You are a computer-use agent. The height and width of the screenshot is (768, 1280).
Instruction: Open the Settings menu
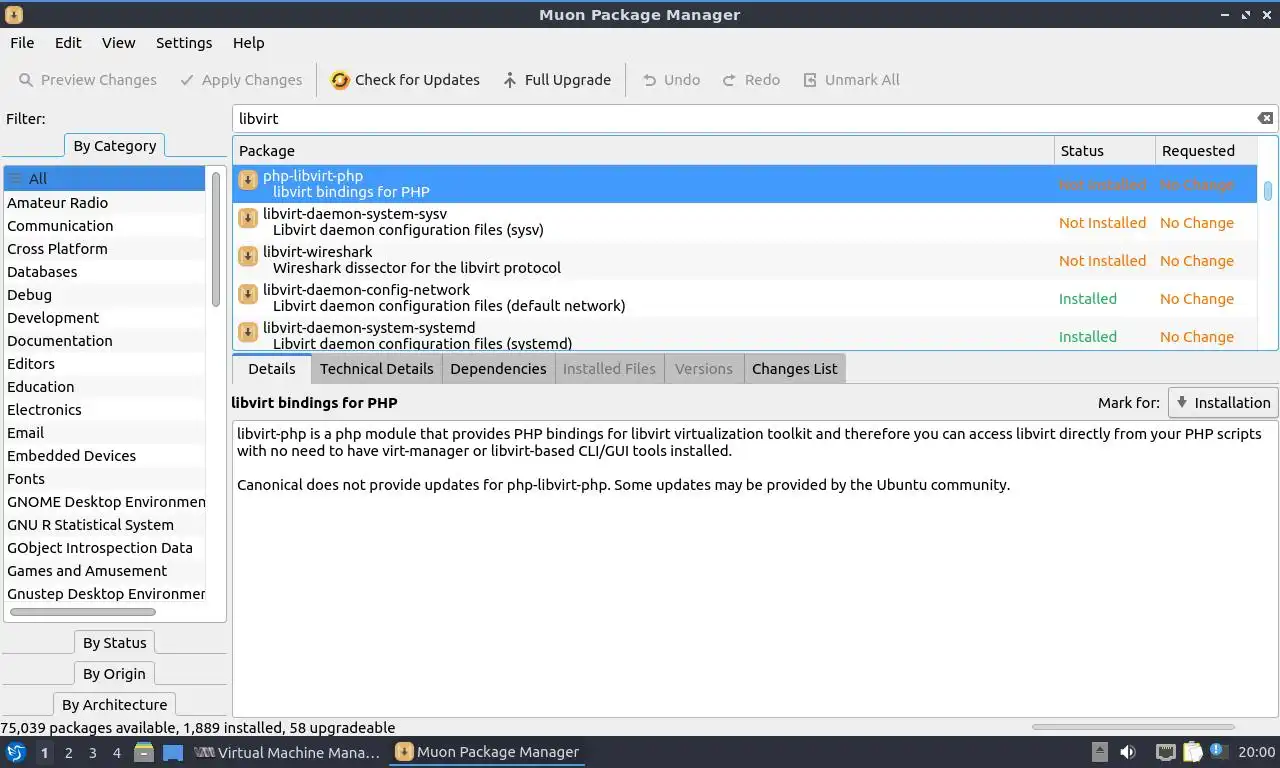[x=184, y=43]
